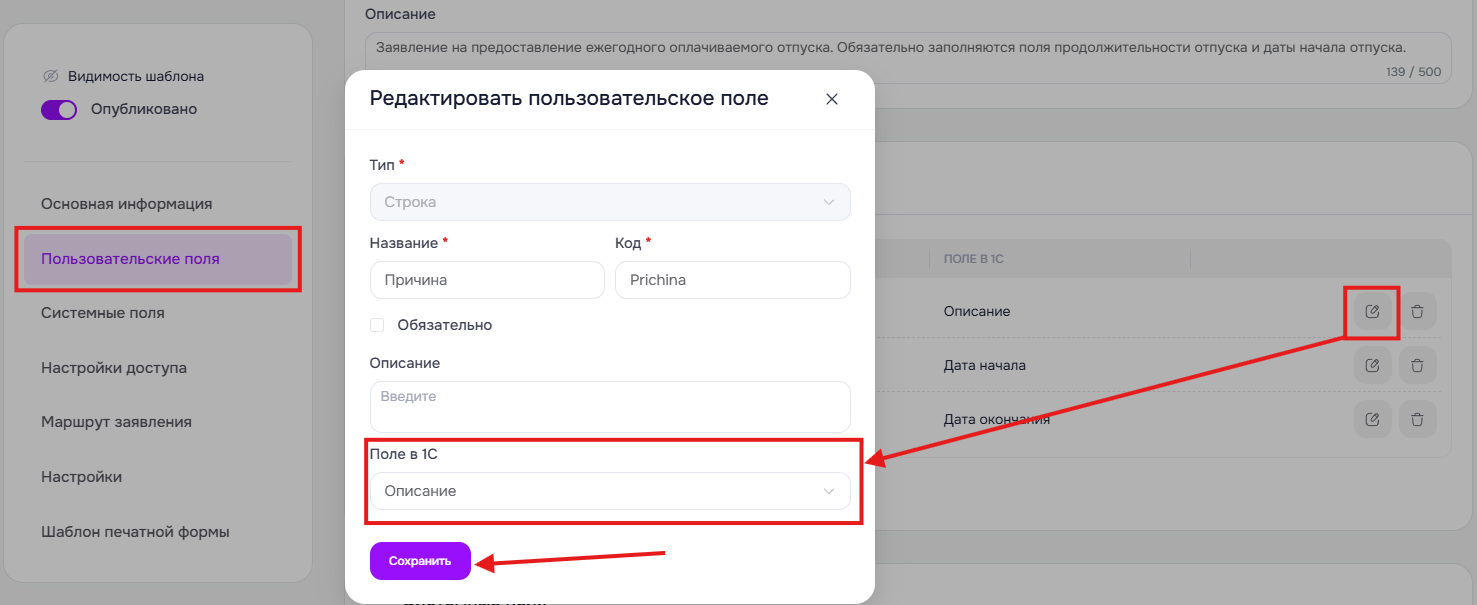Close the edit custom field dialog
The width and height of the screenshot is (1477, 605).
click(x=831, y=99)
